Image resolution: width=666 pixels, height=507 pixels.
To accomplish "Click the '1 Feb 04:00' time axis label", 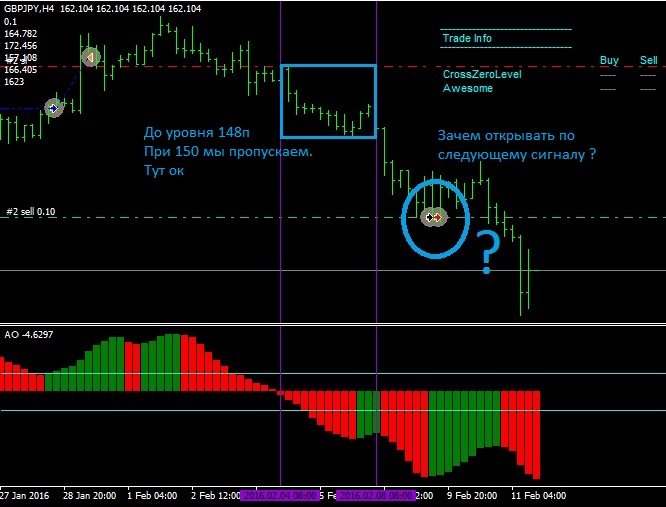I will coord(152,496).
